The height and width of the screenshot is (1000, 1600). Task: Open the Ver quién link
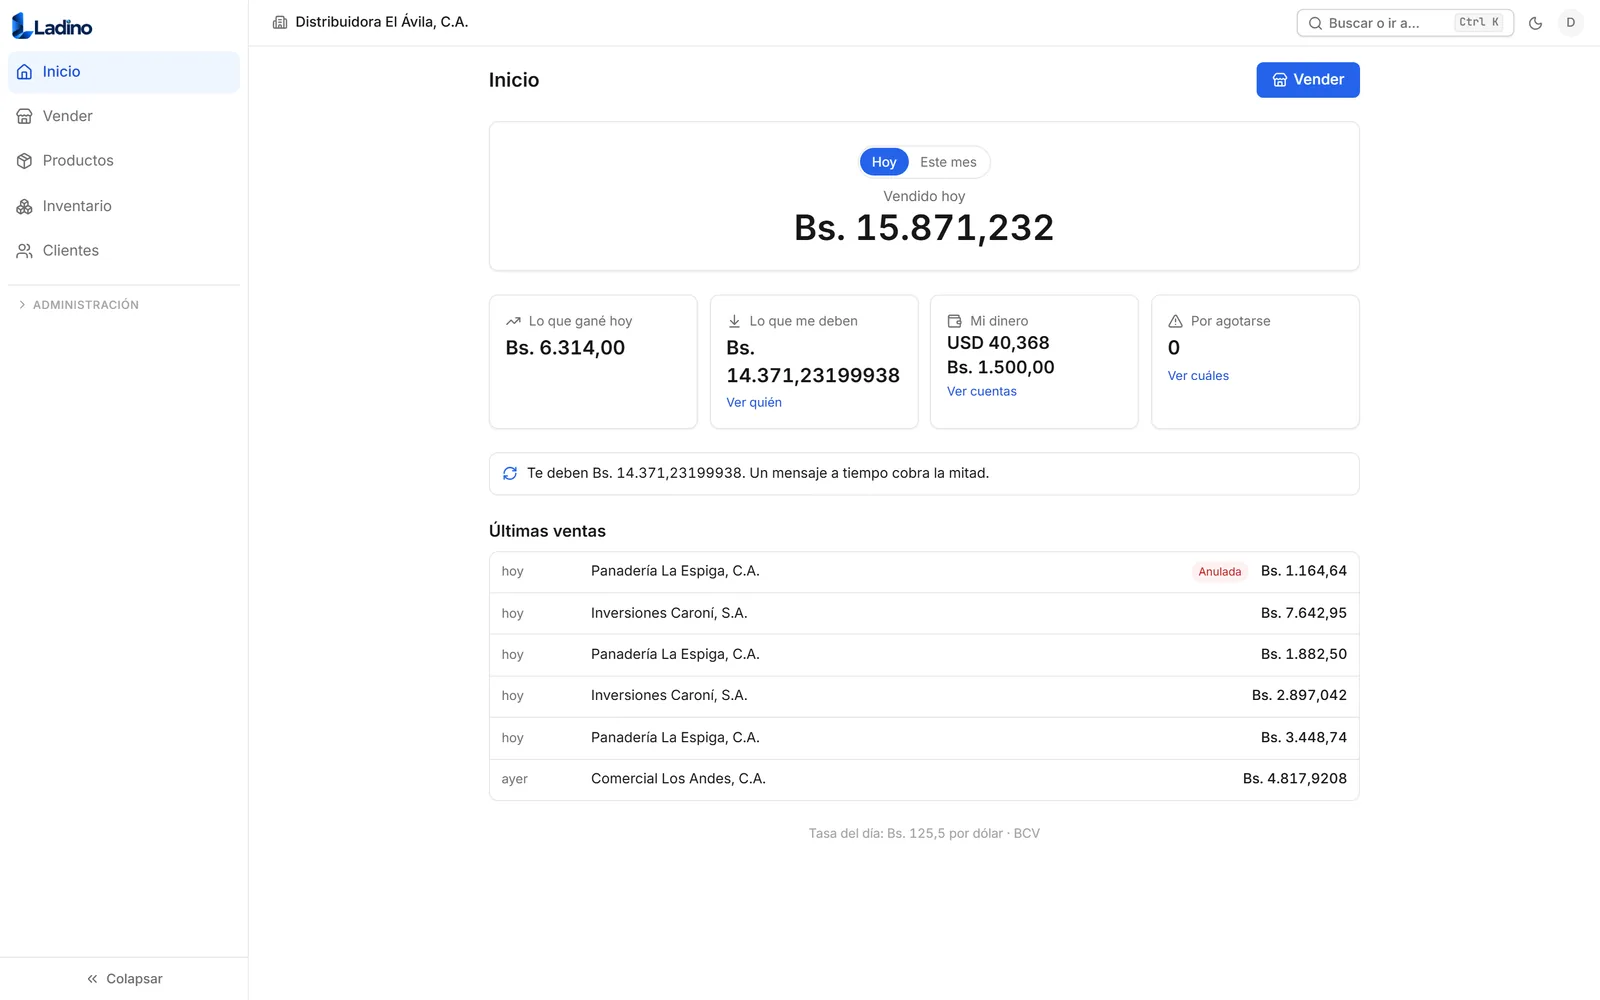tap(754, 402)
